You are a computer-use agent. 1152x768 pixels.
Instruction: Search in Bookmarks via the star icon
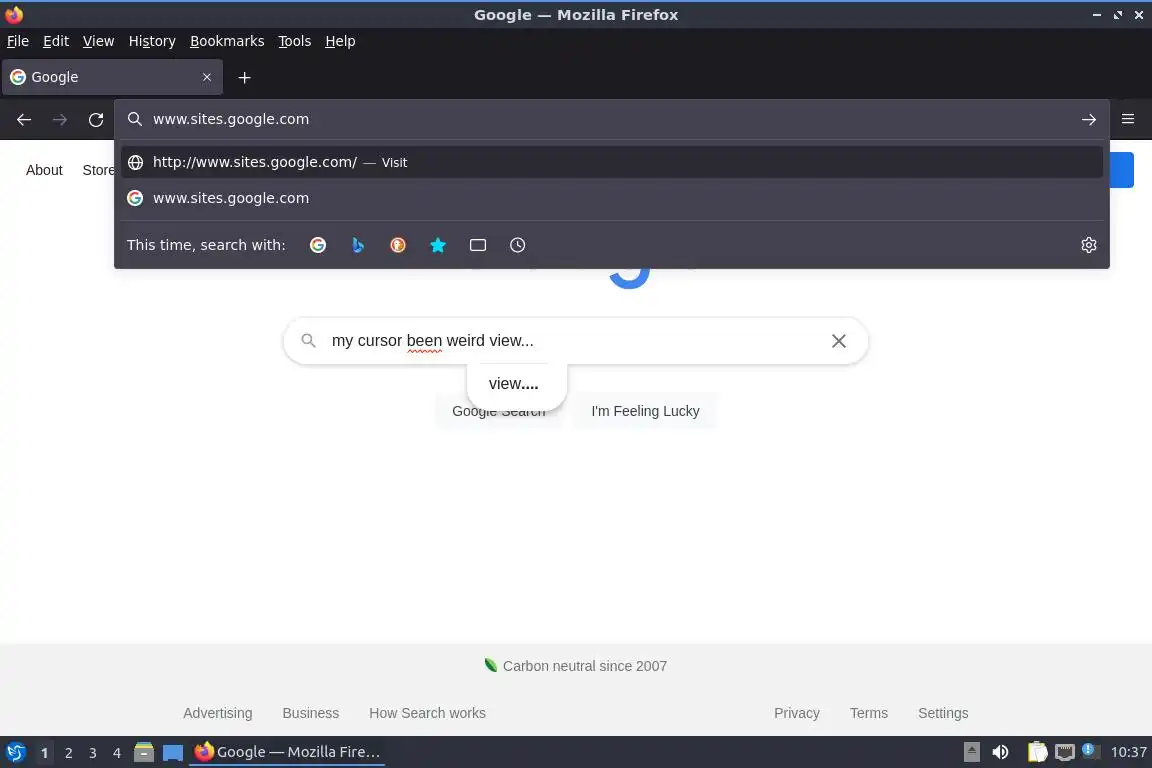[438, 245]
